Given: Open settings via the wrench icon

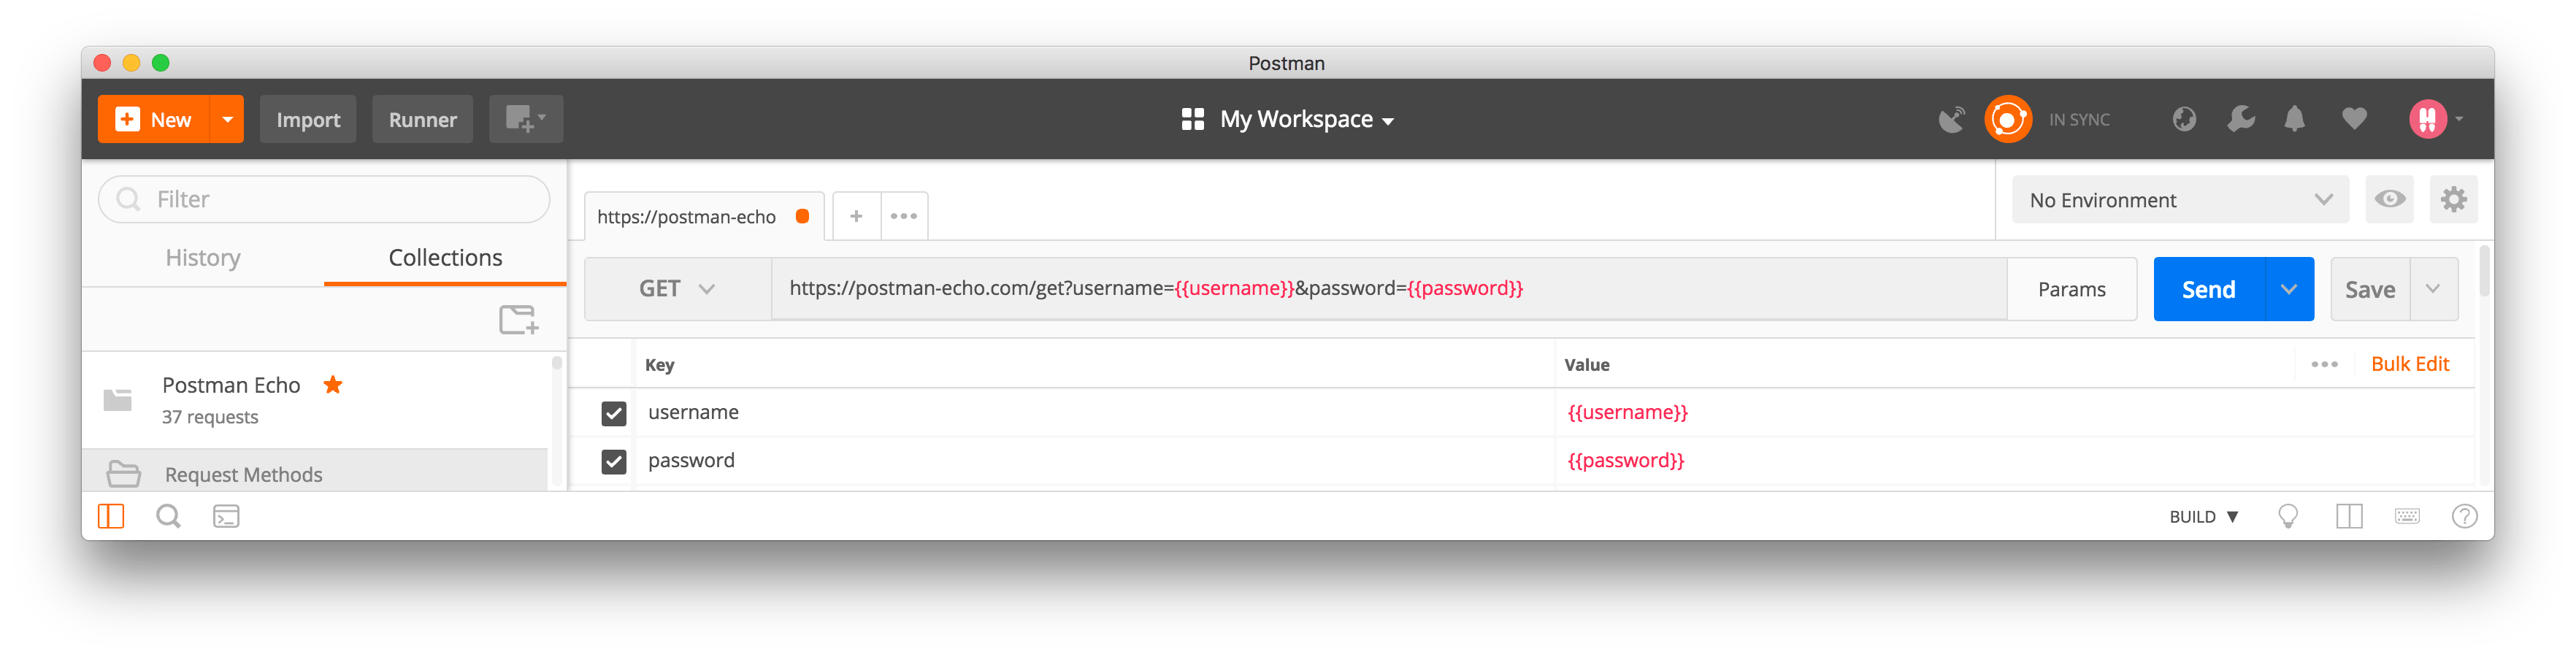Looking at the screenshot, I should coord(2240,120).
